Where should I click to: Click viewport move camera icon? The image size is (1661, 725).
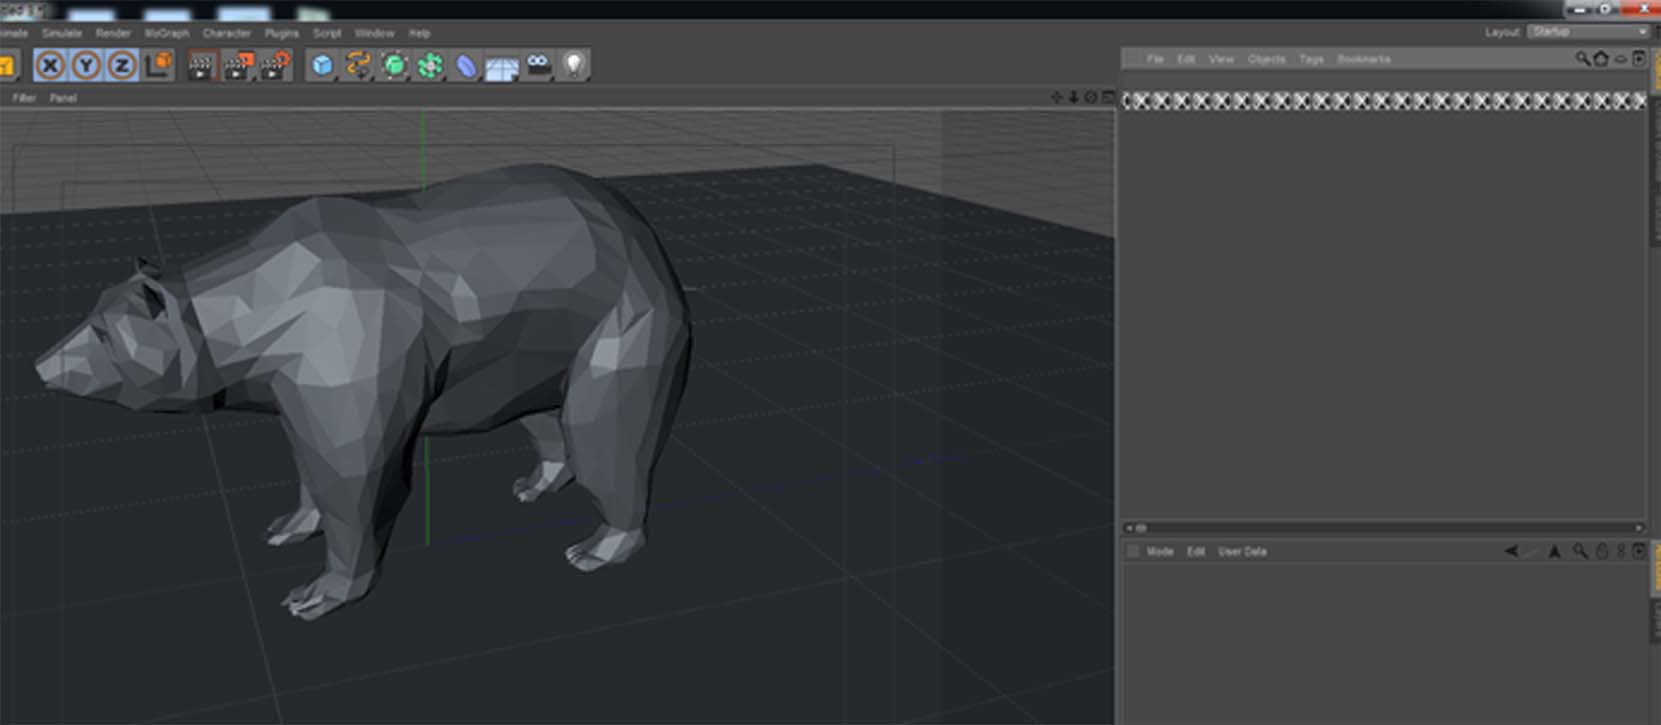click(1057, 97)
